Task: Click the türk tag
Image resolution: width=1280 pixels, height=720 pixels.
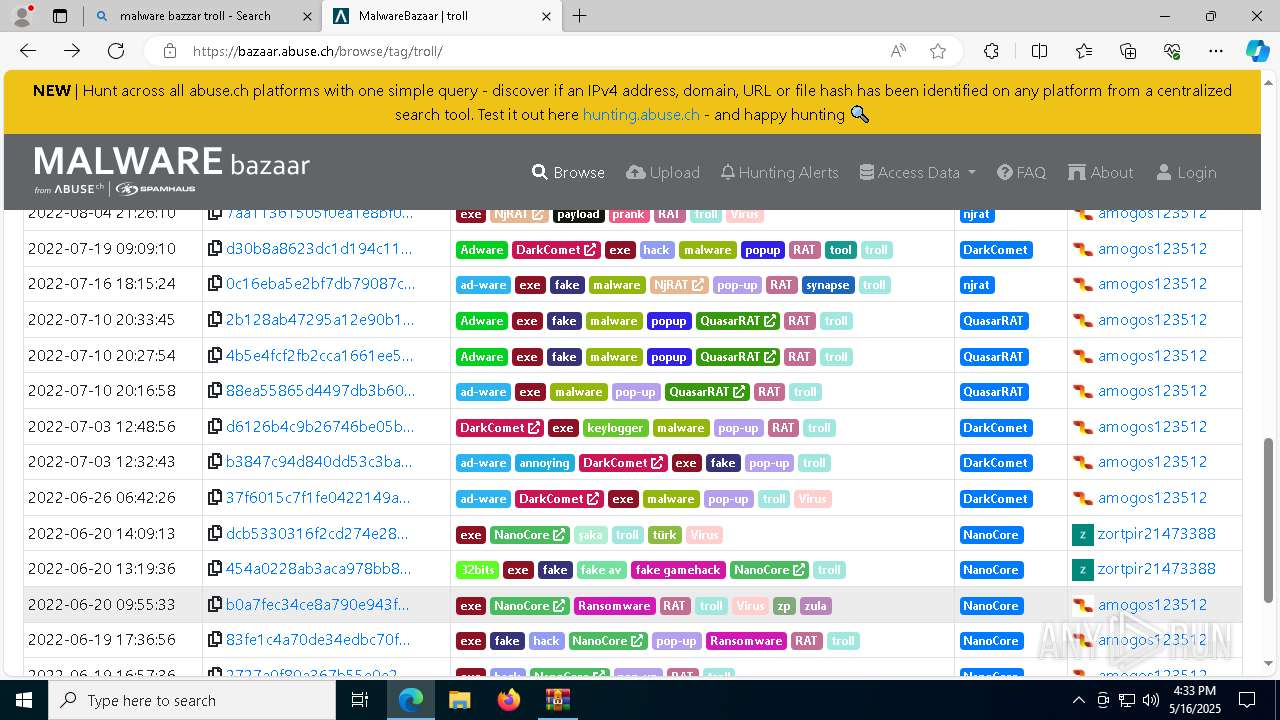Action: pos(665,535)
